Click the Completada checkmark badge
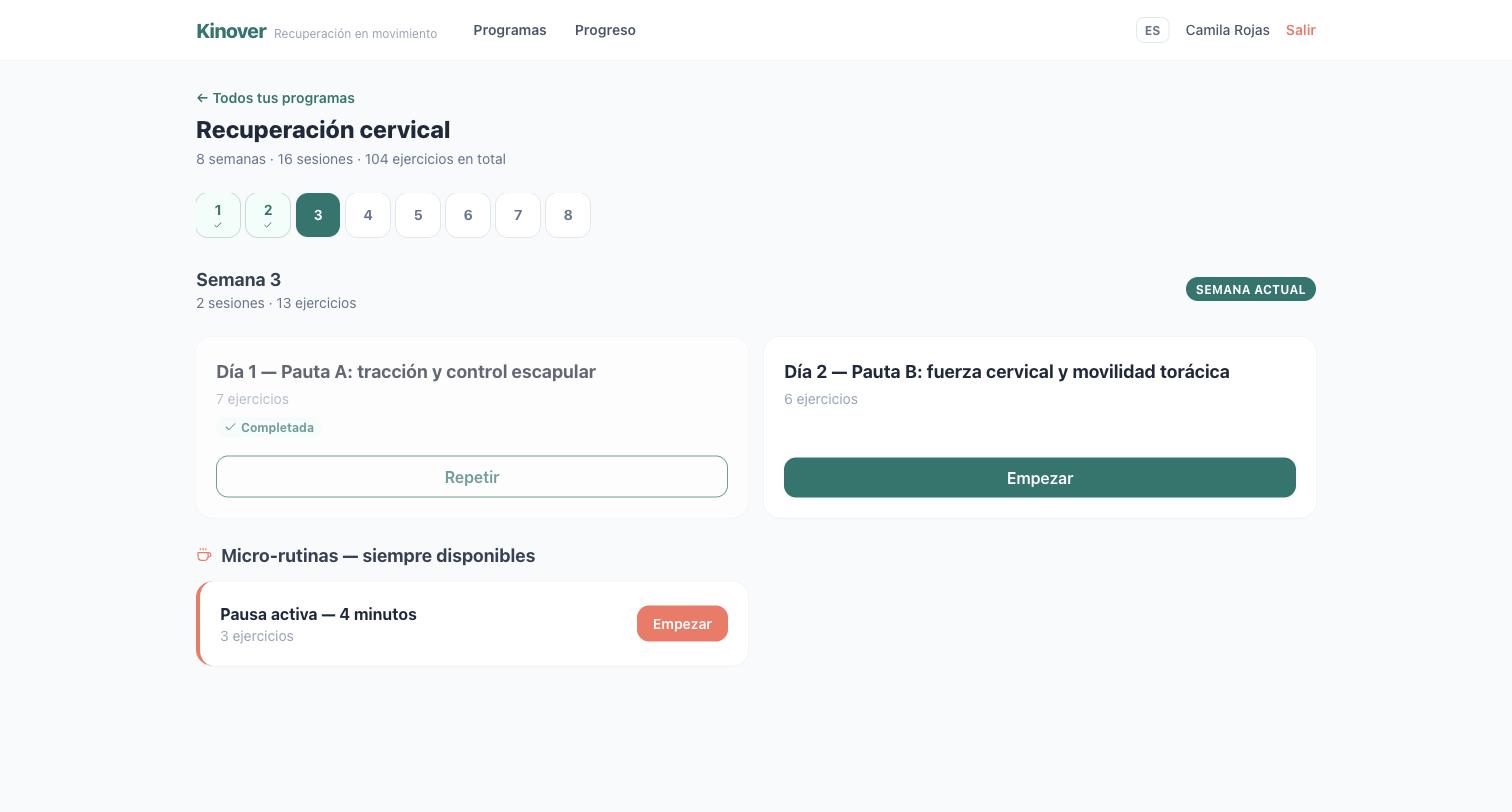 pos(269,427)
